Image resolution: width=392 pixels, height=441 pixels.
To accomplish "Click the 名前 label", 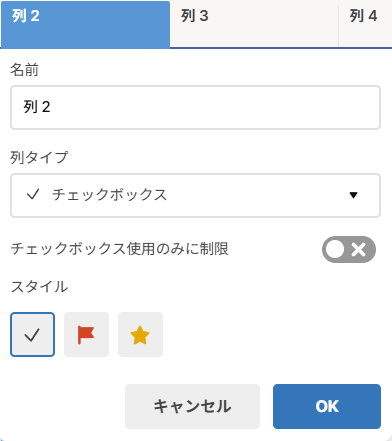I will coord(24,70).
